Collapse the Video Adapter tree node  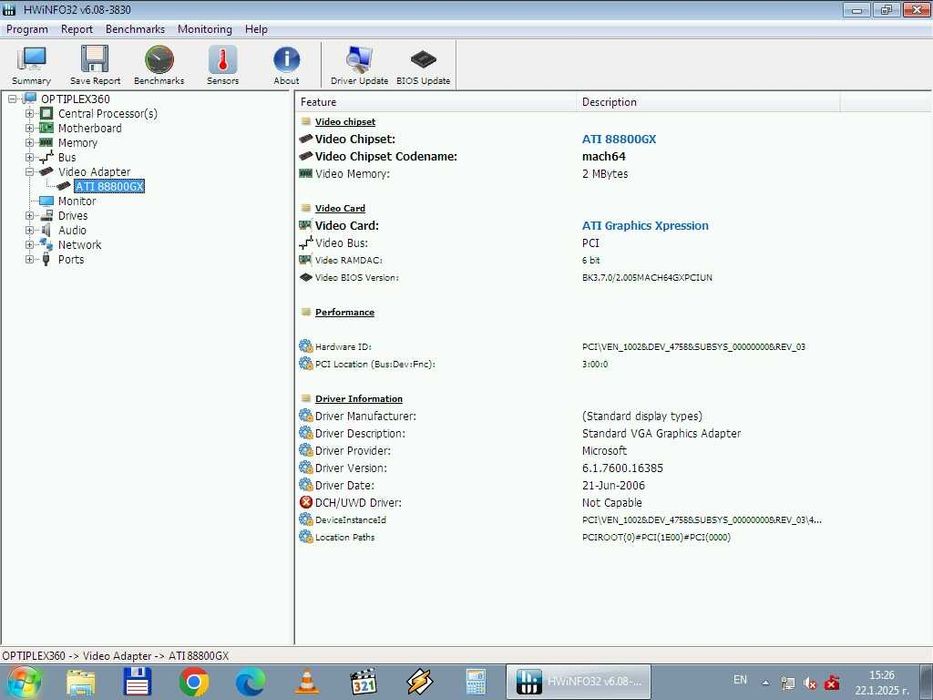coord(29,171)
